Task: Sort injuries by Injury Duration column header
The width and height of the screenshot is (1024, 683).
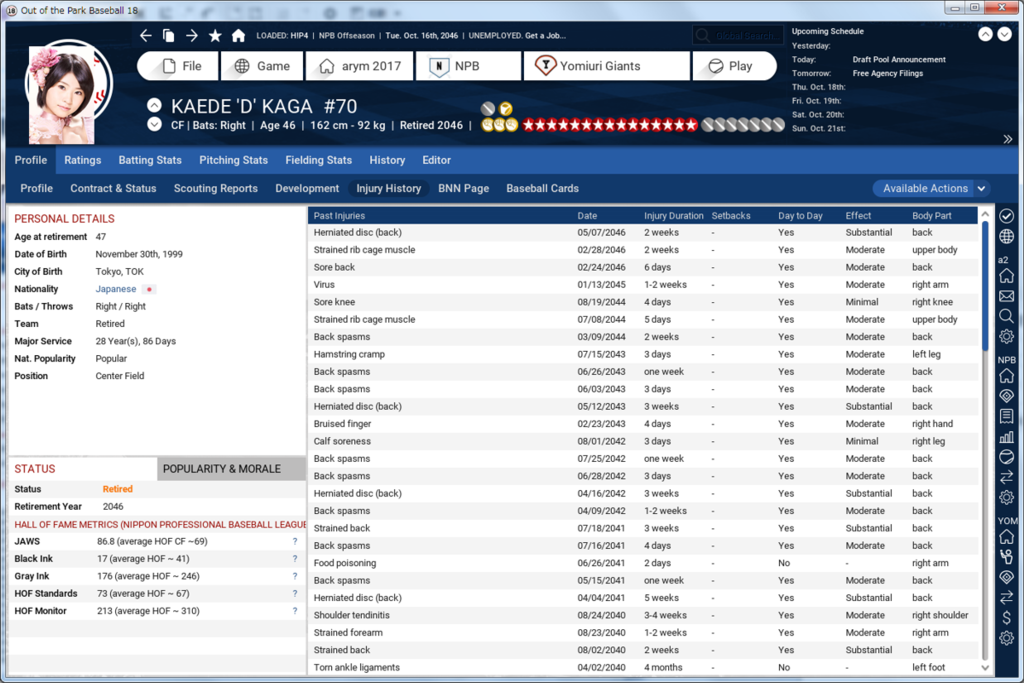Action: point(673,215)
